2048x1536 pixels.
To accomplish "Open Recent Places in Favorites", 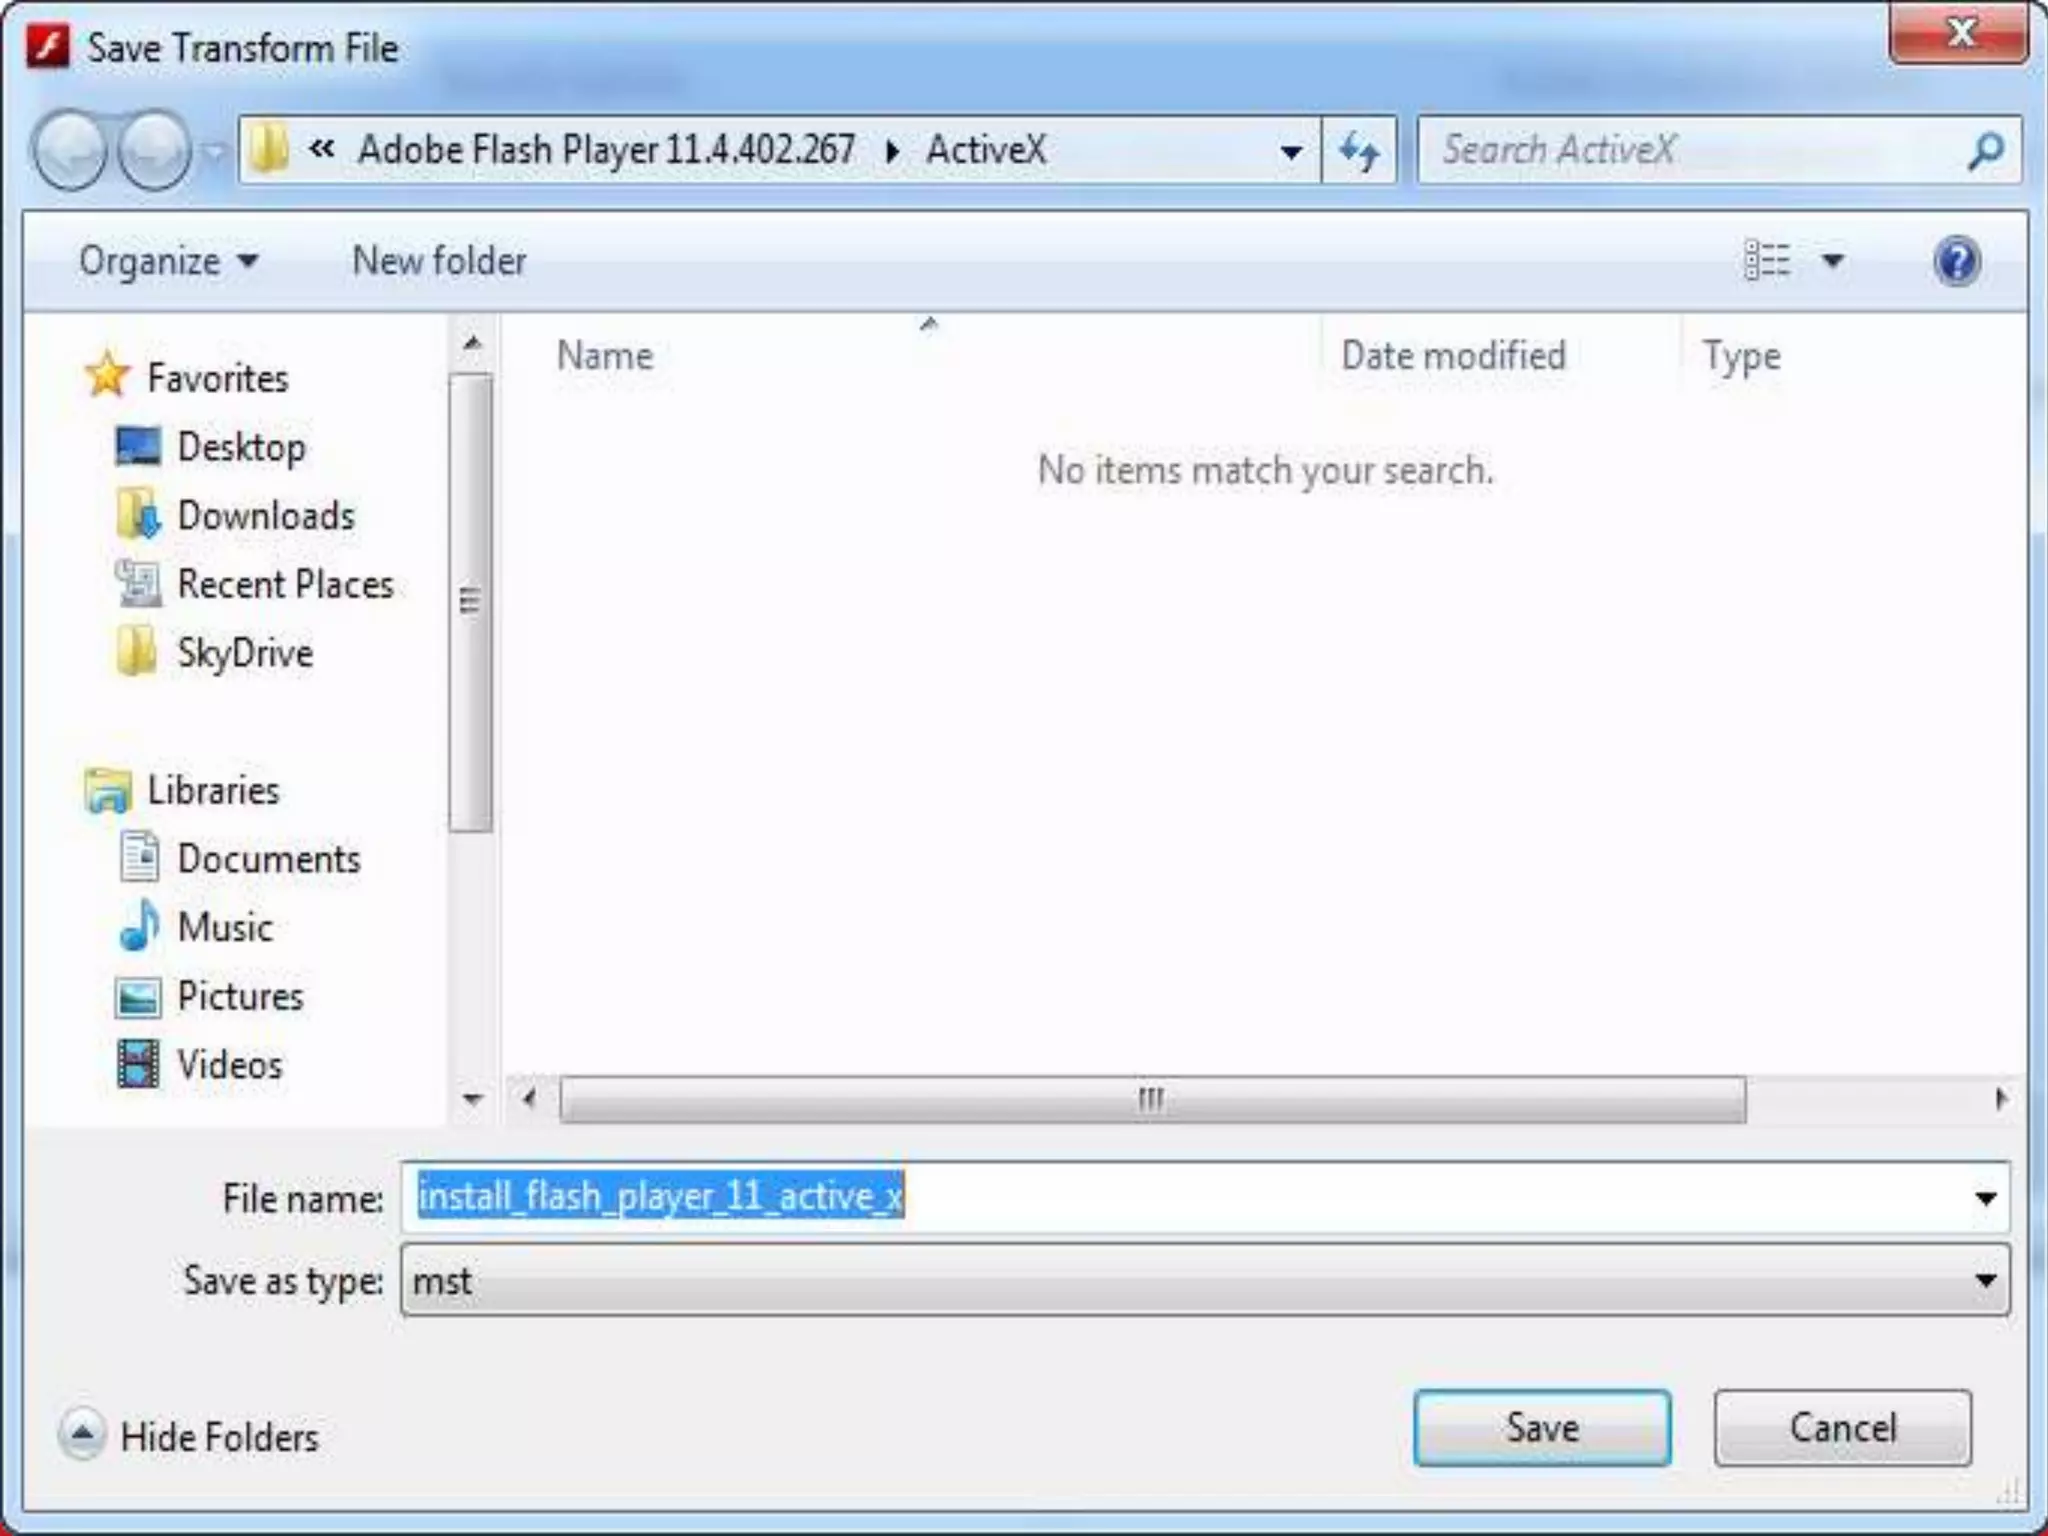I will pyautogui.click(x=285, y=584).
